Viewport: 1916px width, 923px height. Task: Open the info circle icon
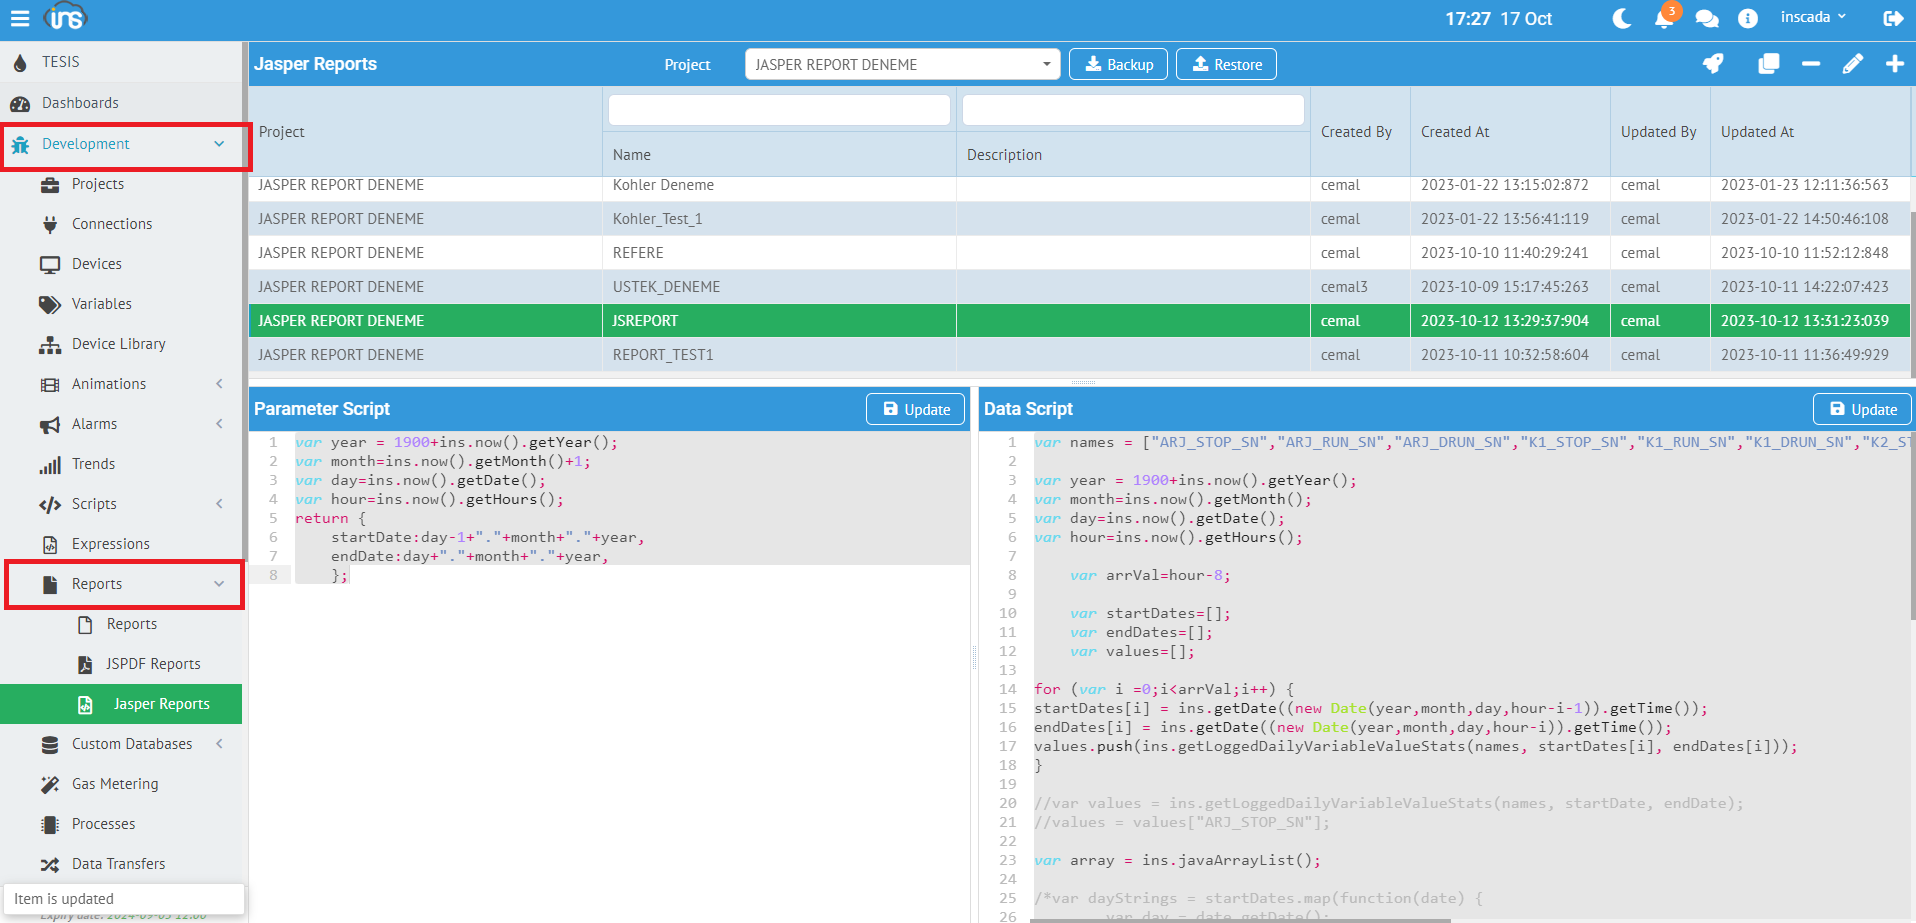[x=1748, y=19]
